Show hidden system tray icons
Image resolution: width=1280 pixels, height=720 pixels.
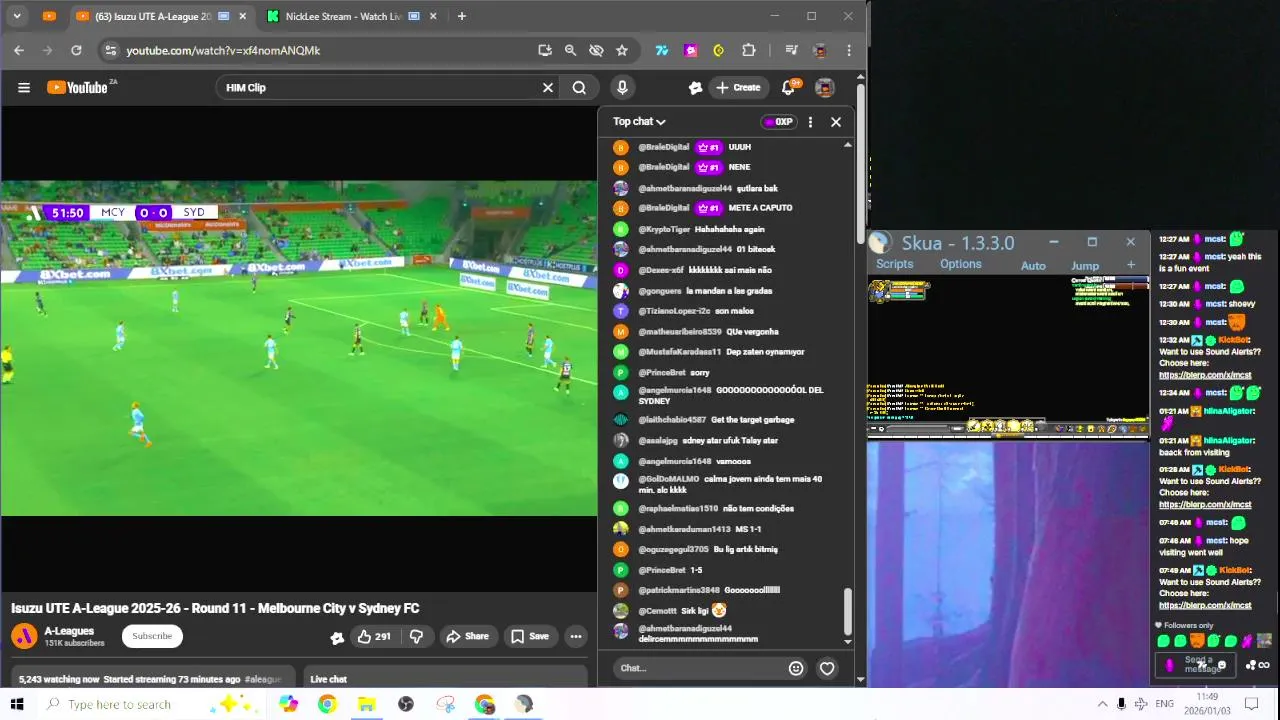tap(1102, 704)
